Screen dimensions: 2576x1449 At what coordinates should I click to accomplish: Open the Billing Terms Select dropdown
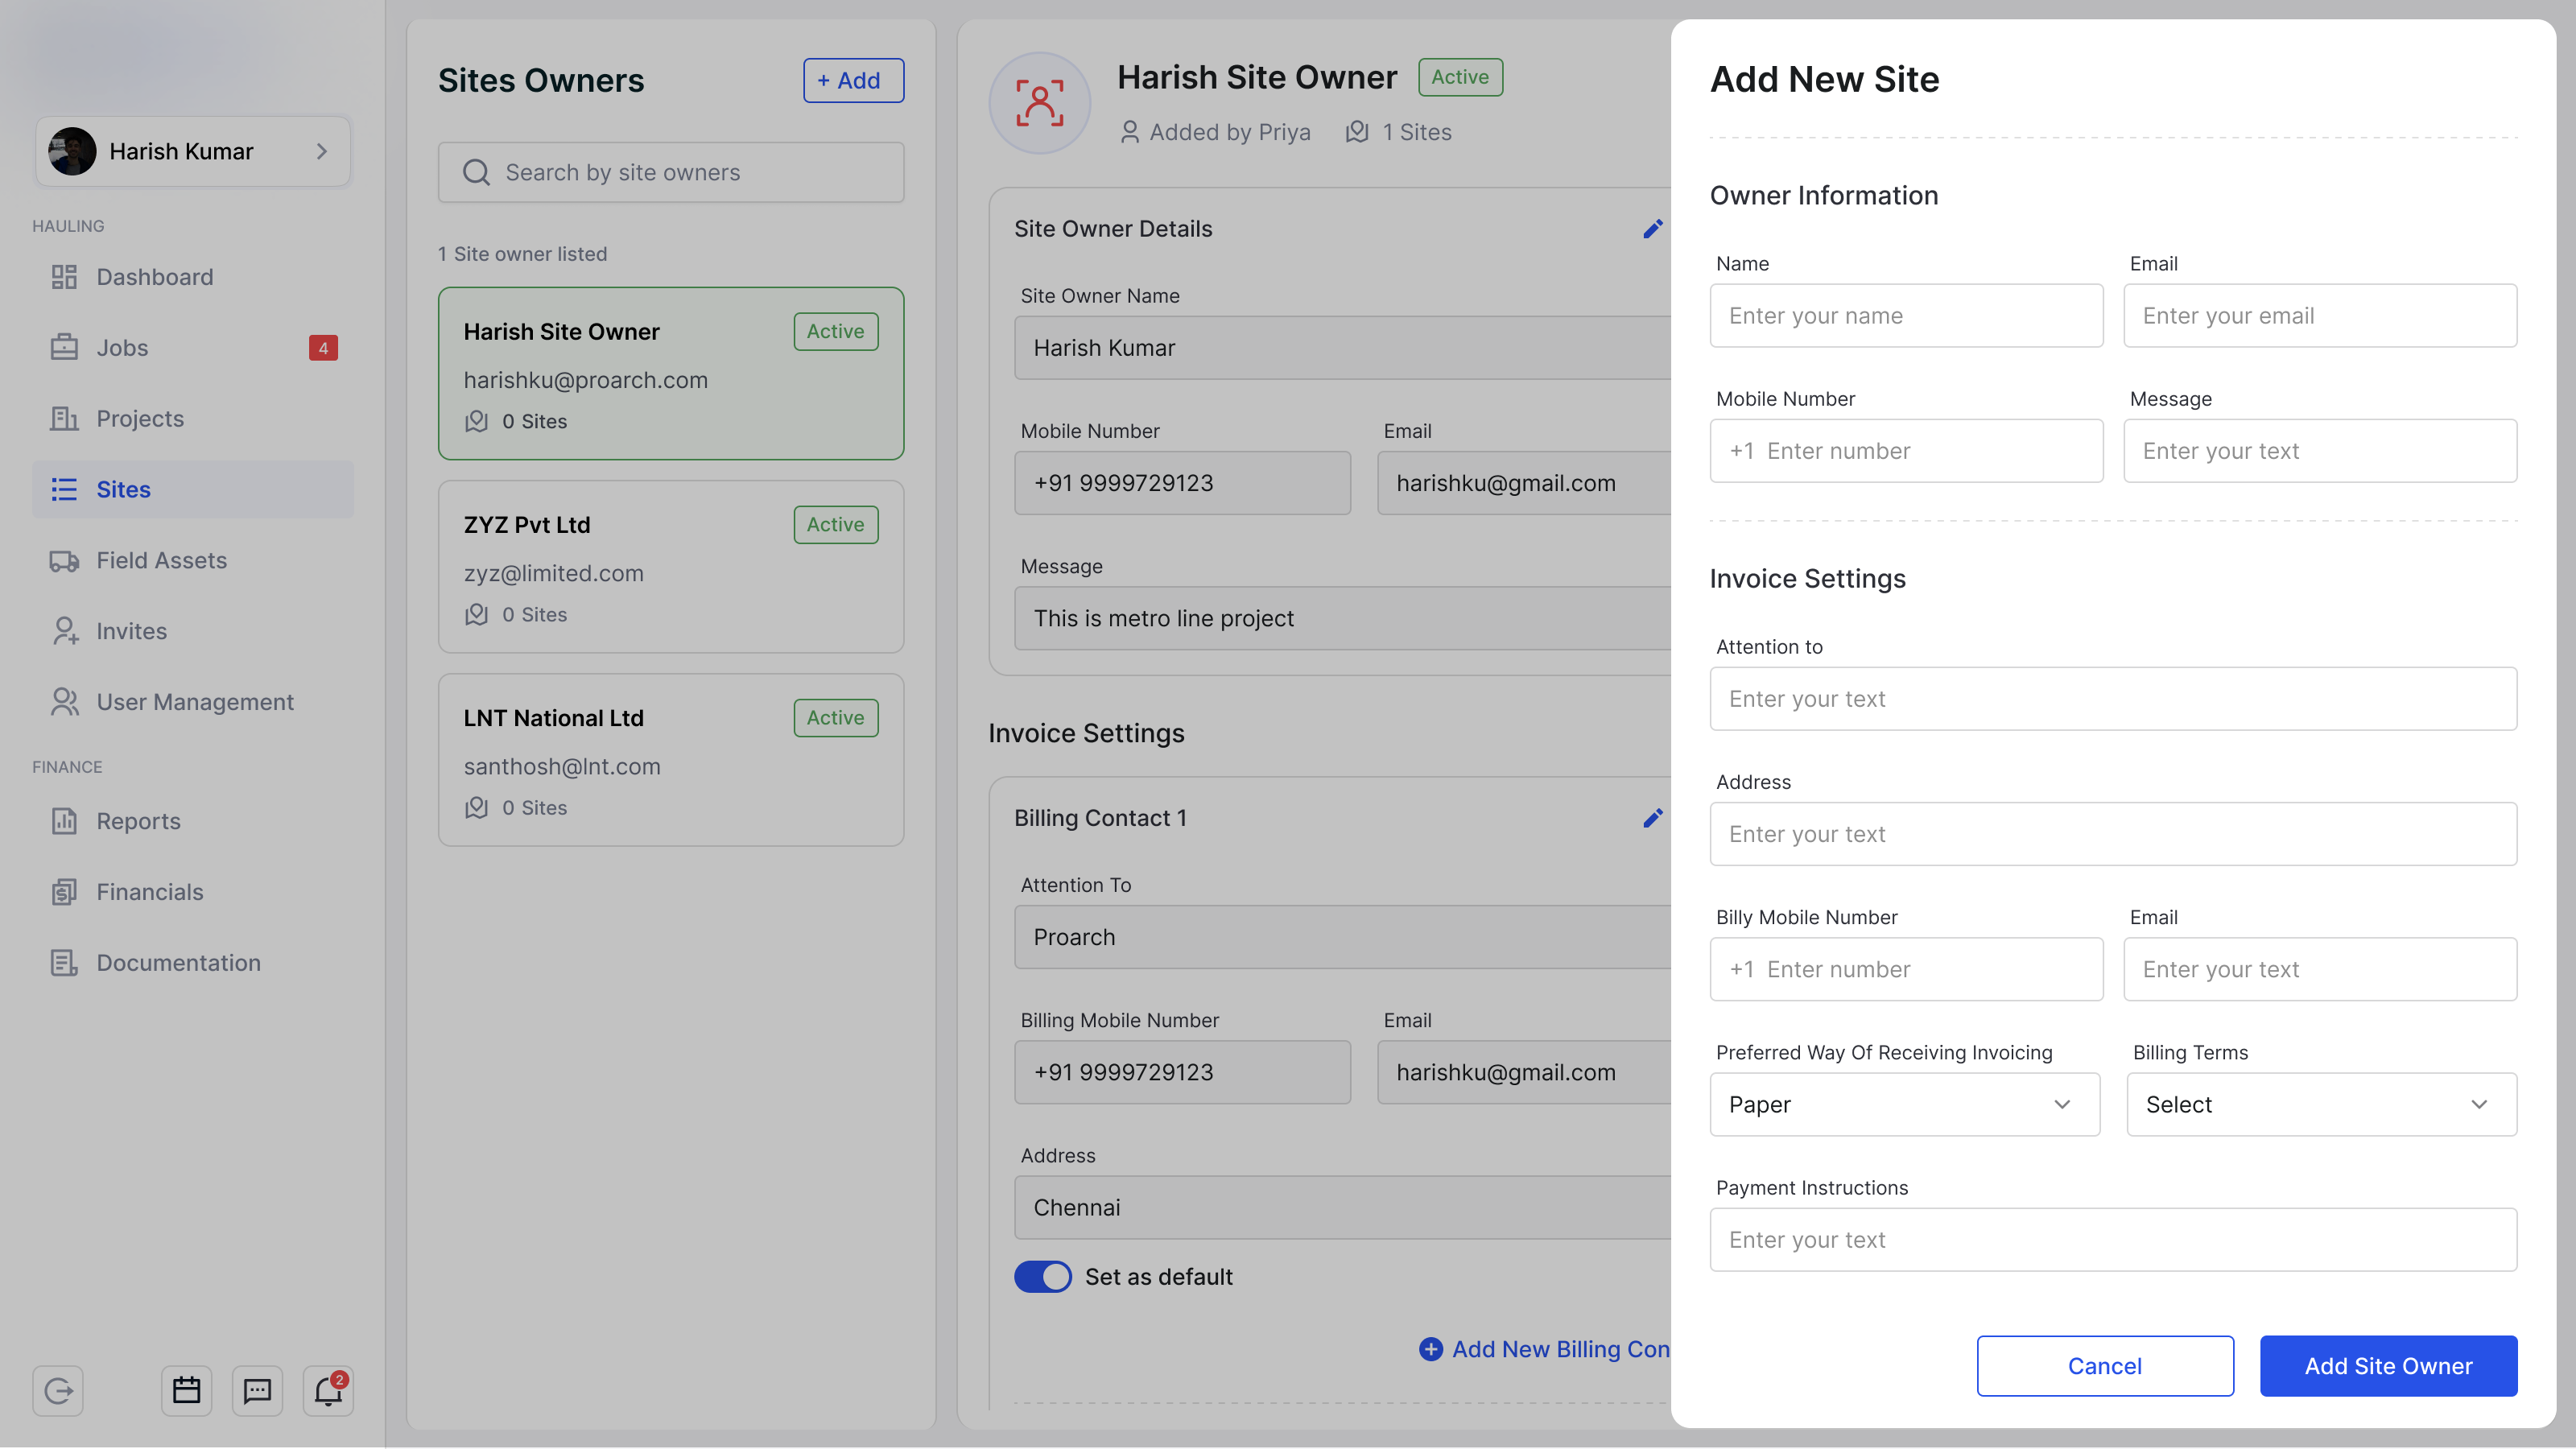2320,1104
